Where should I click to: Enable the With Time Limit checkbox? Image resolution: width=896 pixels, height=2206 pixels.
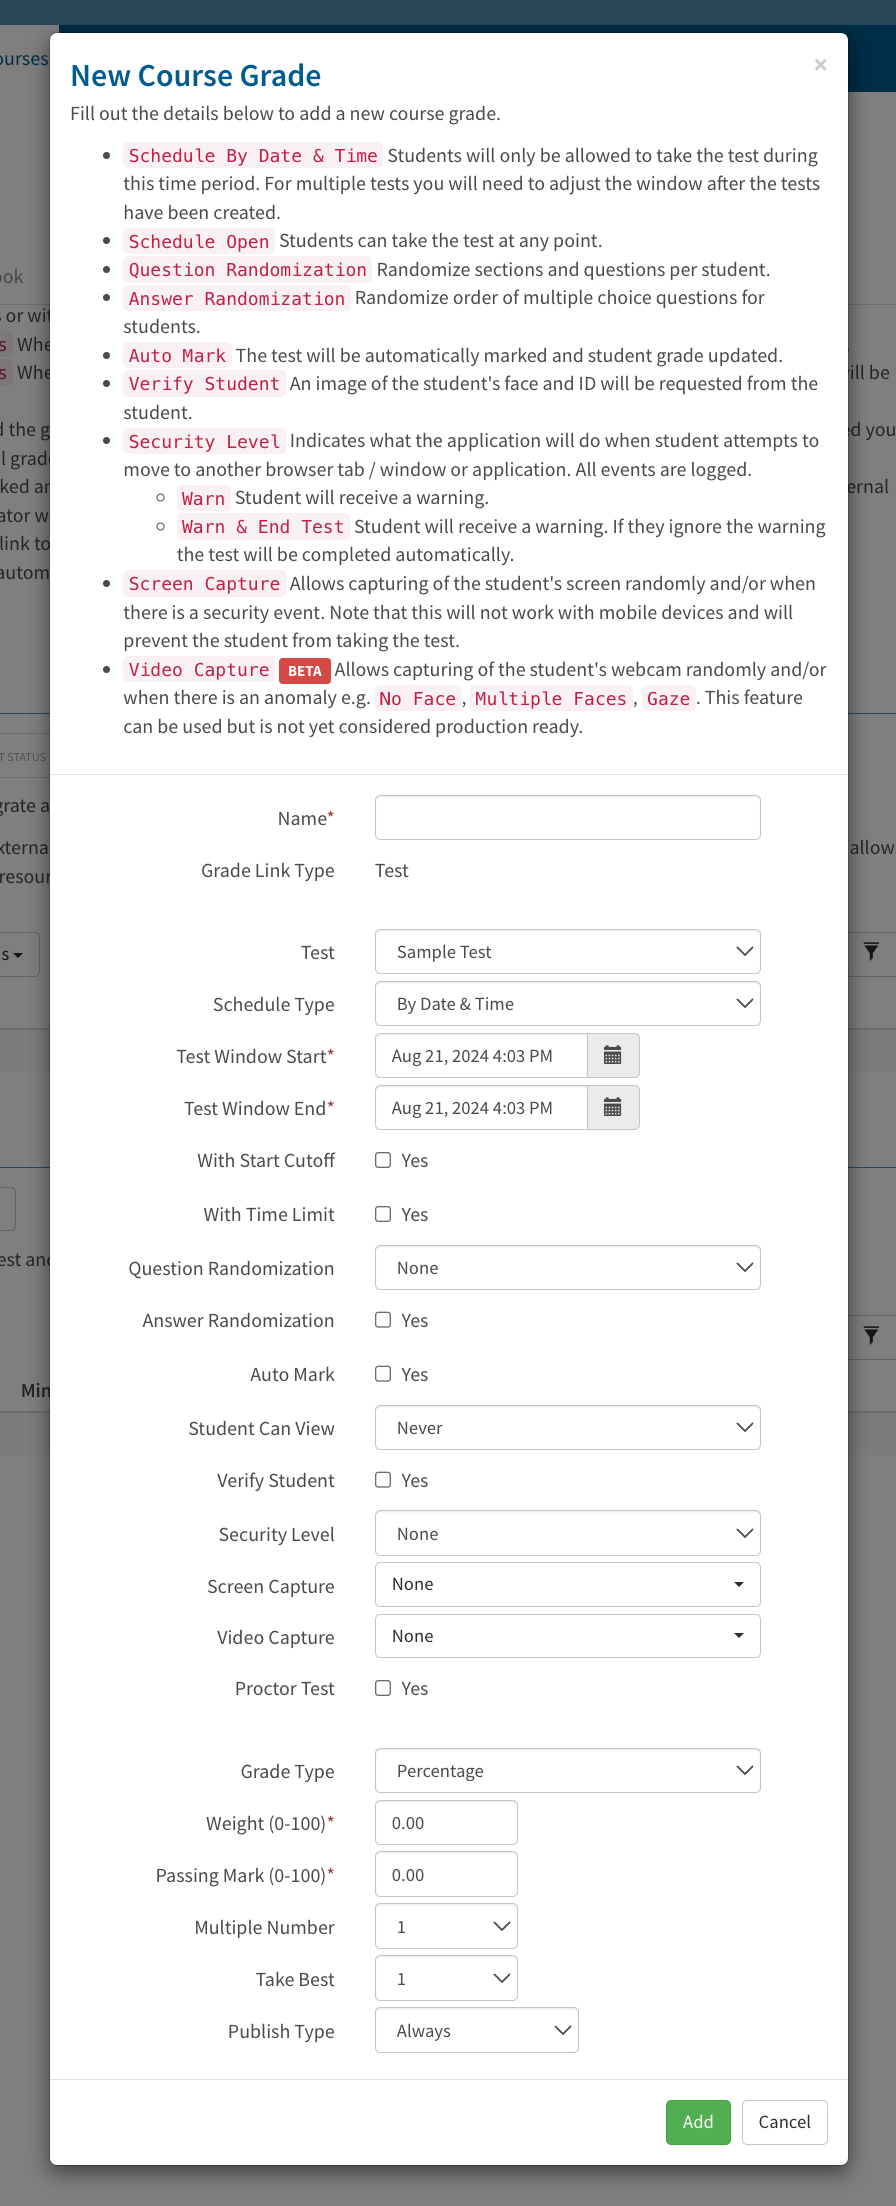pos(383,1214)
